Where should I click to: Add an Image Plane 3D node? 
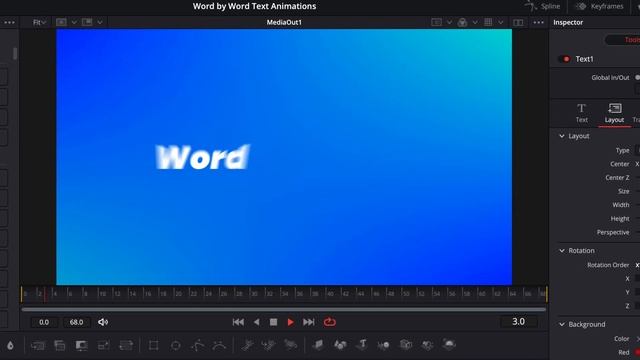pyautogui.click(x=318, y=345)
